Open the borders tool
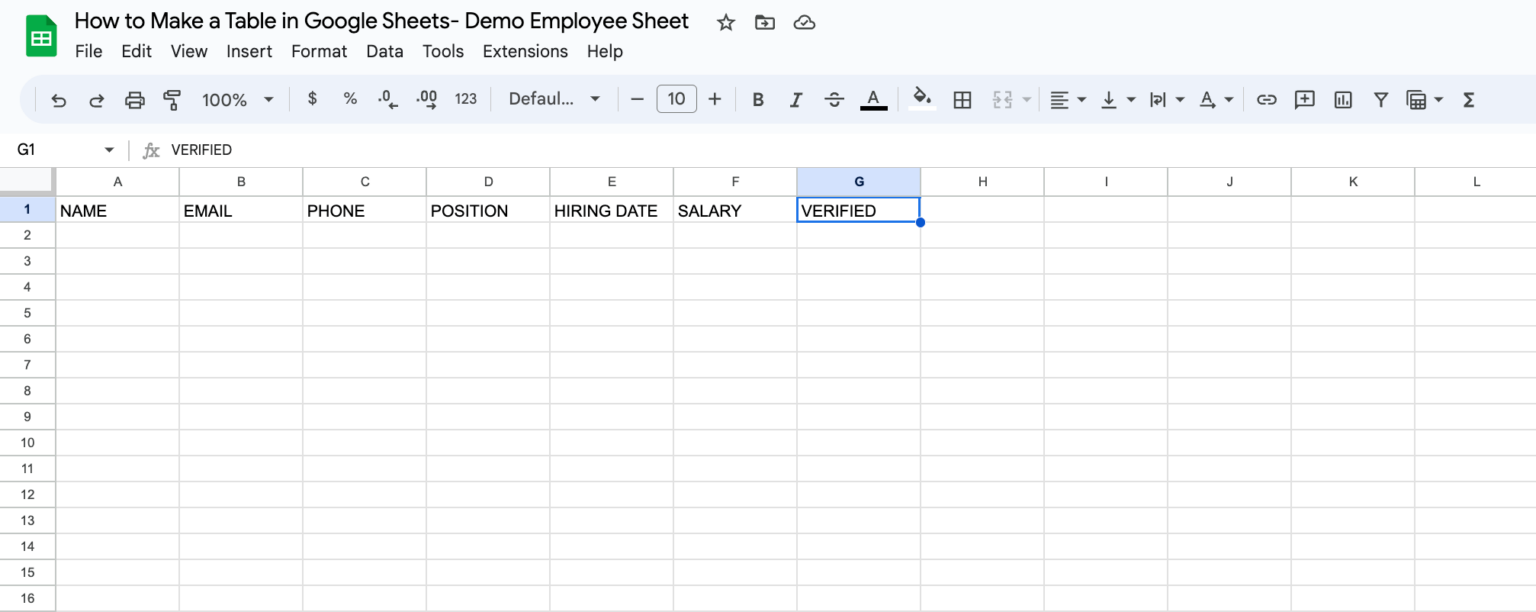This screenshot has width=1536, height=612. (962, 99)
